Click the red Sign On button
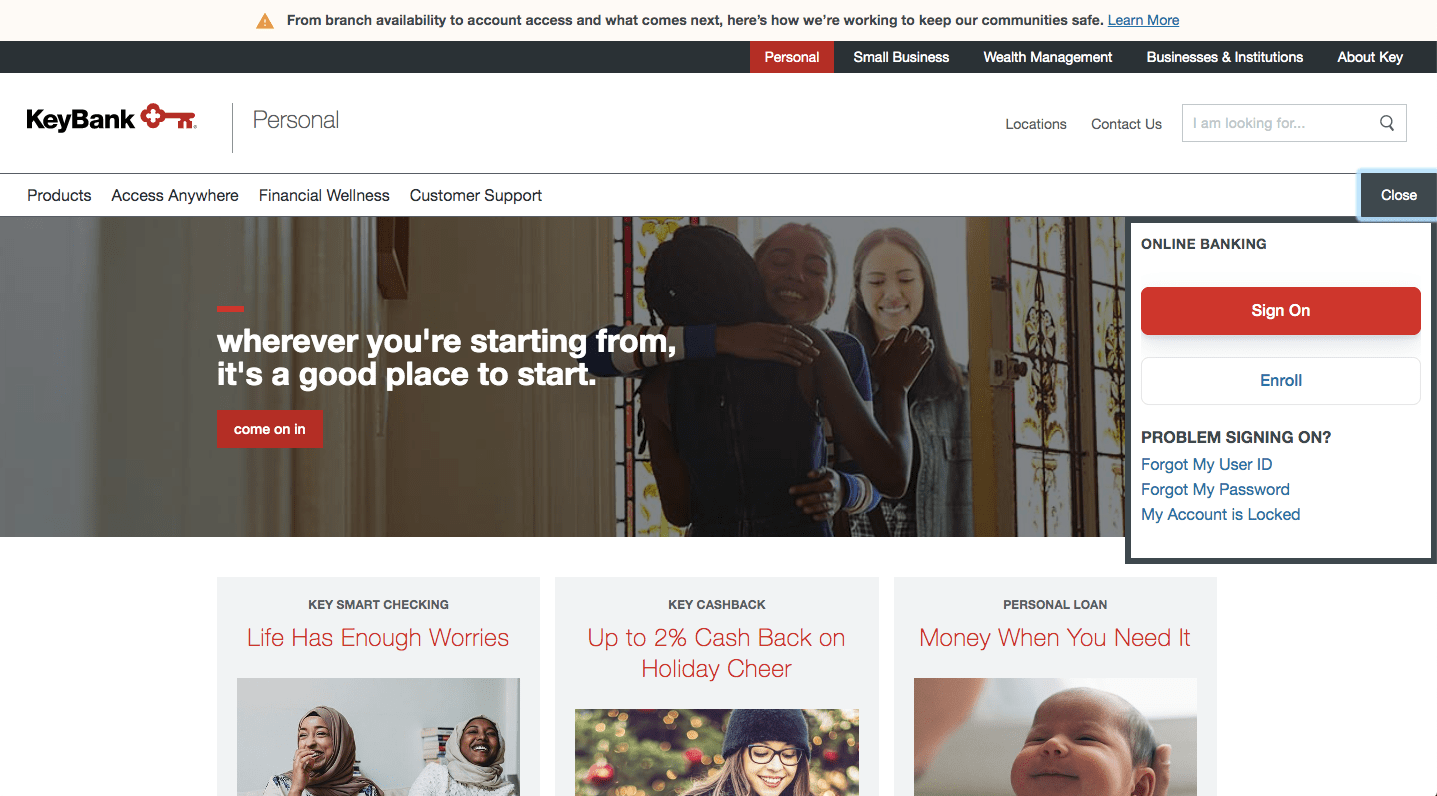 tap(1280, 311)
